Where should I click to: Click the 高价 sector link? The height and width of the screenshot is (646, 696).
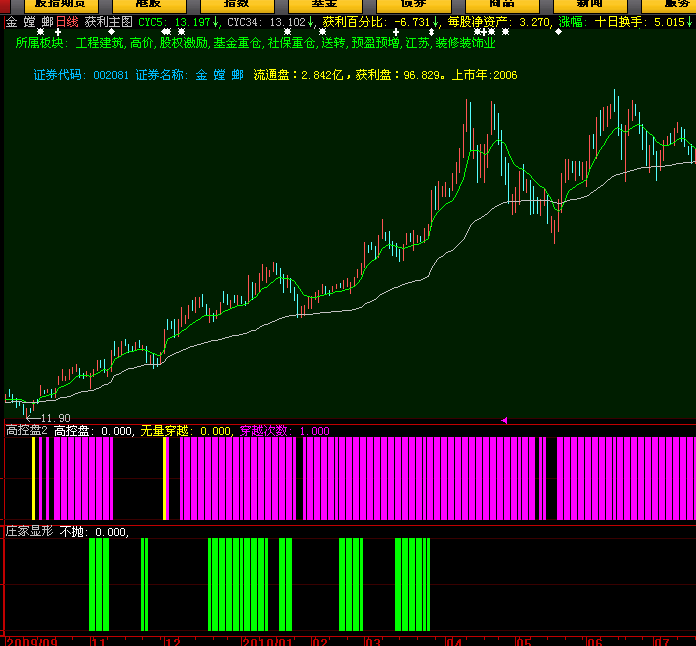pos(142,43)
